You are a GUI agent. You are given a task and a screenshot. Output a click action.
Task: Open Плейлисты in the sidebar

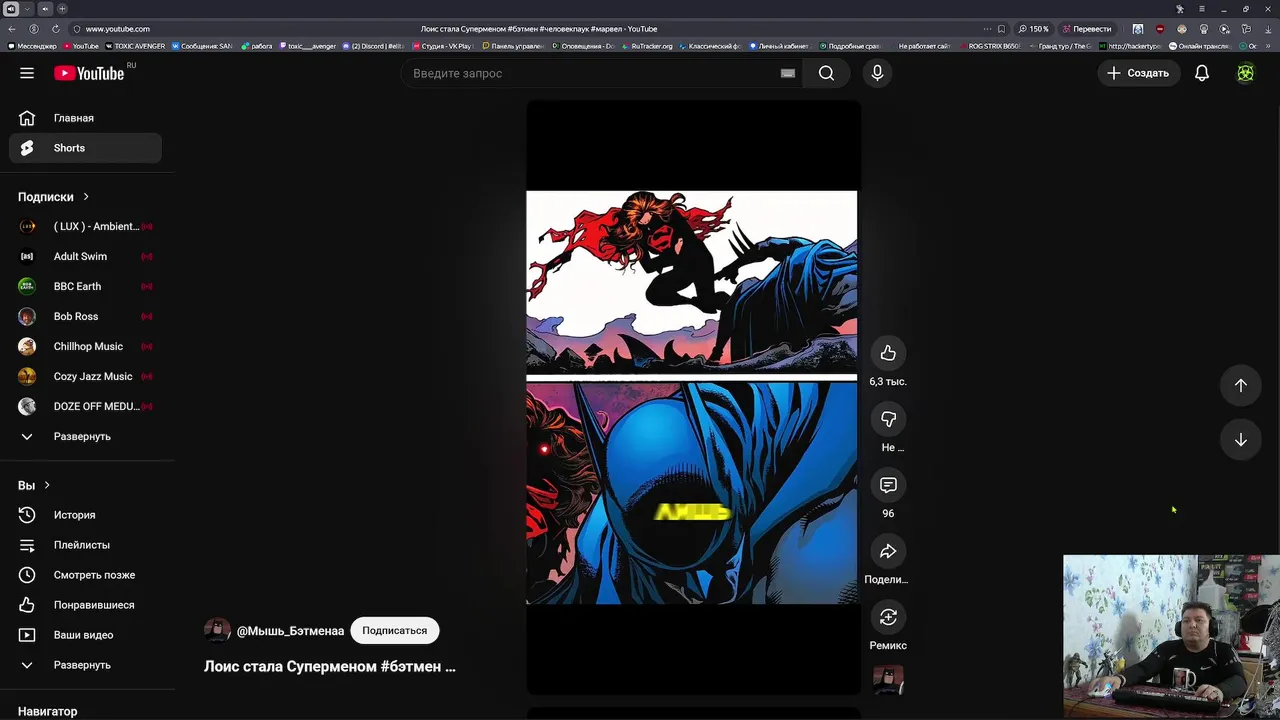86,545
